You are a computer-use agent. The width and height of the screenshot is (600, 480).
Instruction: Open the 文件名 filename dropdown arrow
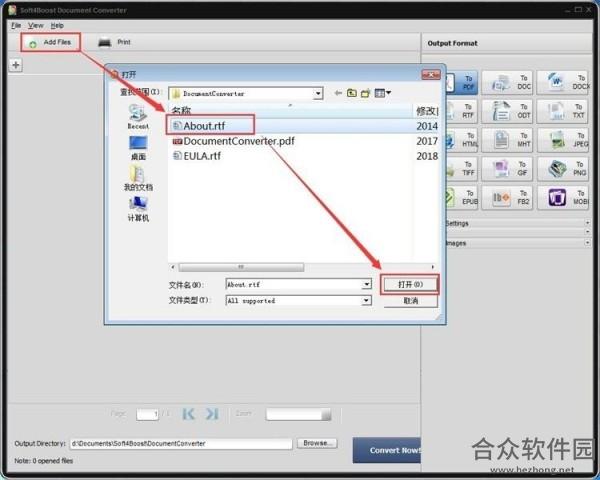pos(367,284)
